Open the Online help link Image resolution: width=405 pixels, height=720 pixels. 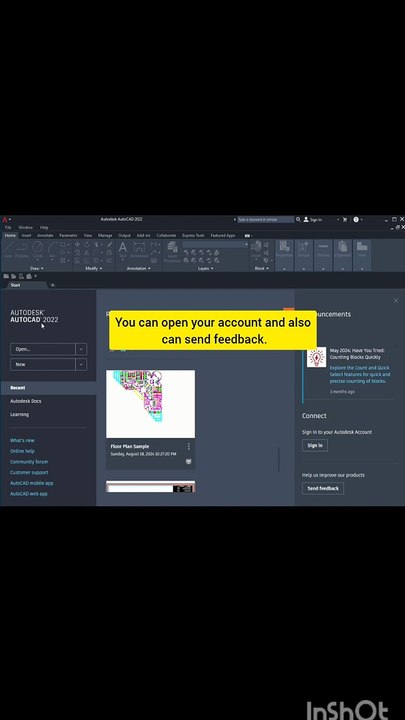22,451
